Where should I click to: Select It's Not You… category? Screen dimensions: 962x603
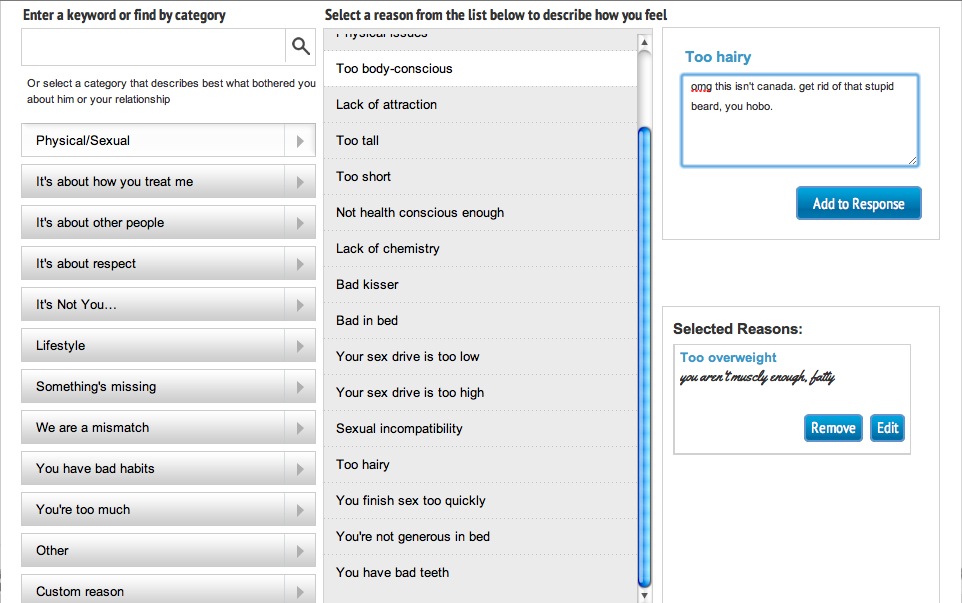pos(168,305)
